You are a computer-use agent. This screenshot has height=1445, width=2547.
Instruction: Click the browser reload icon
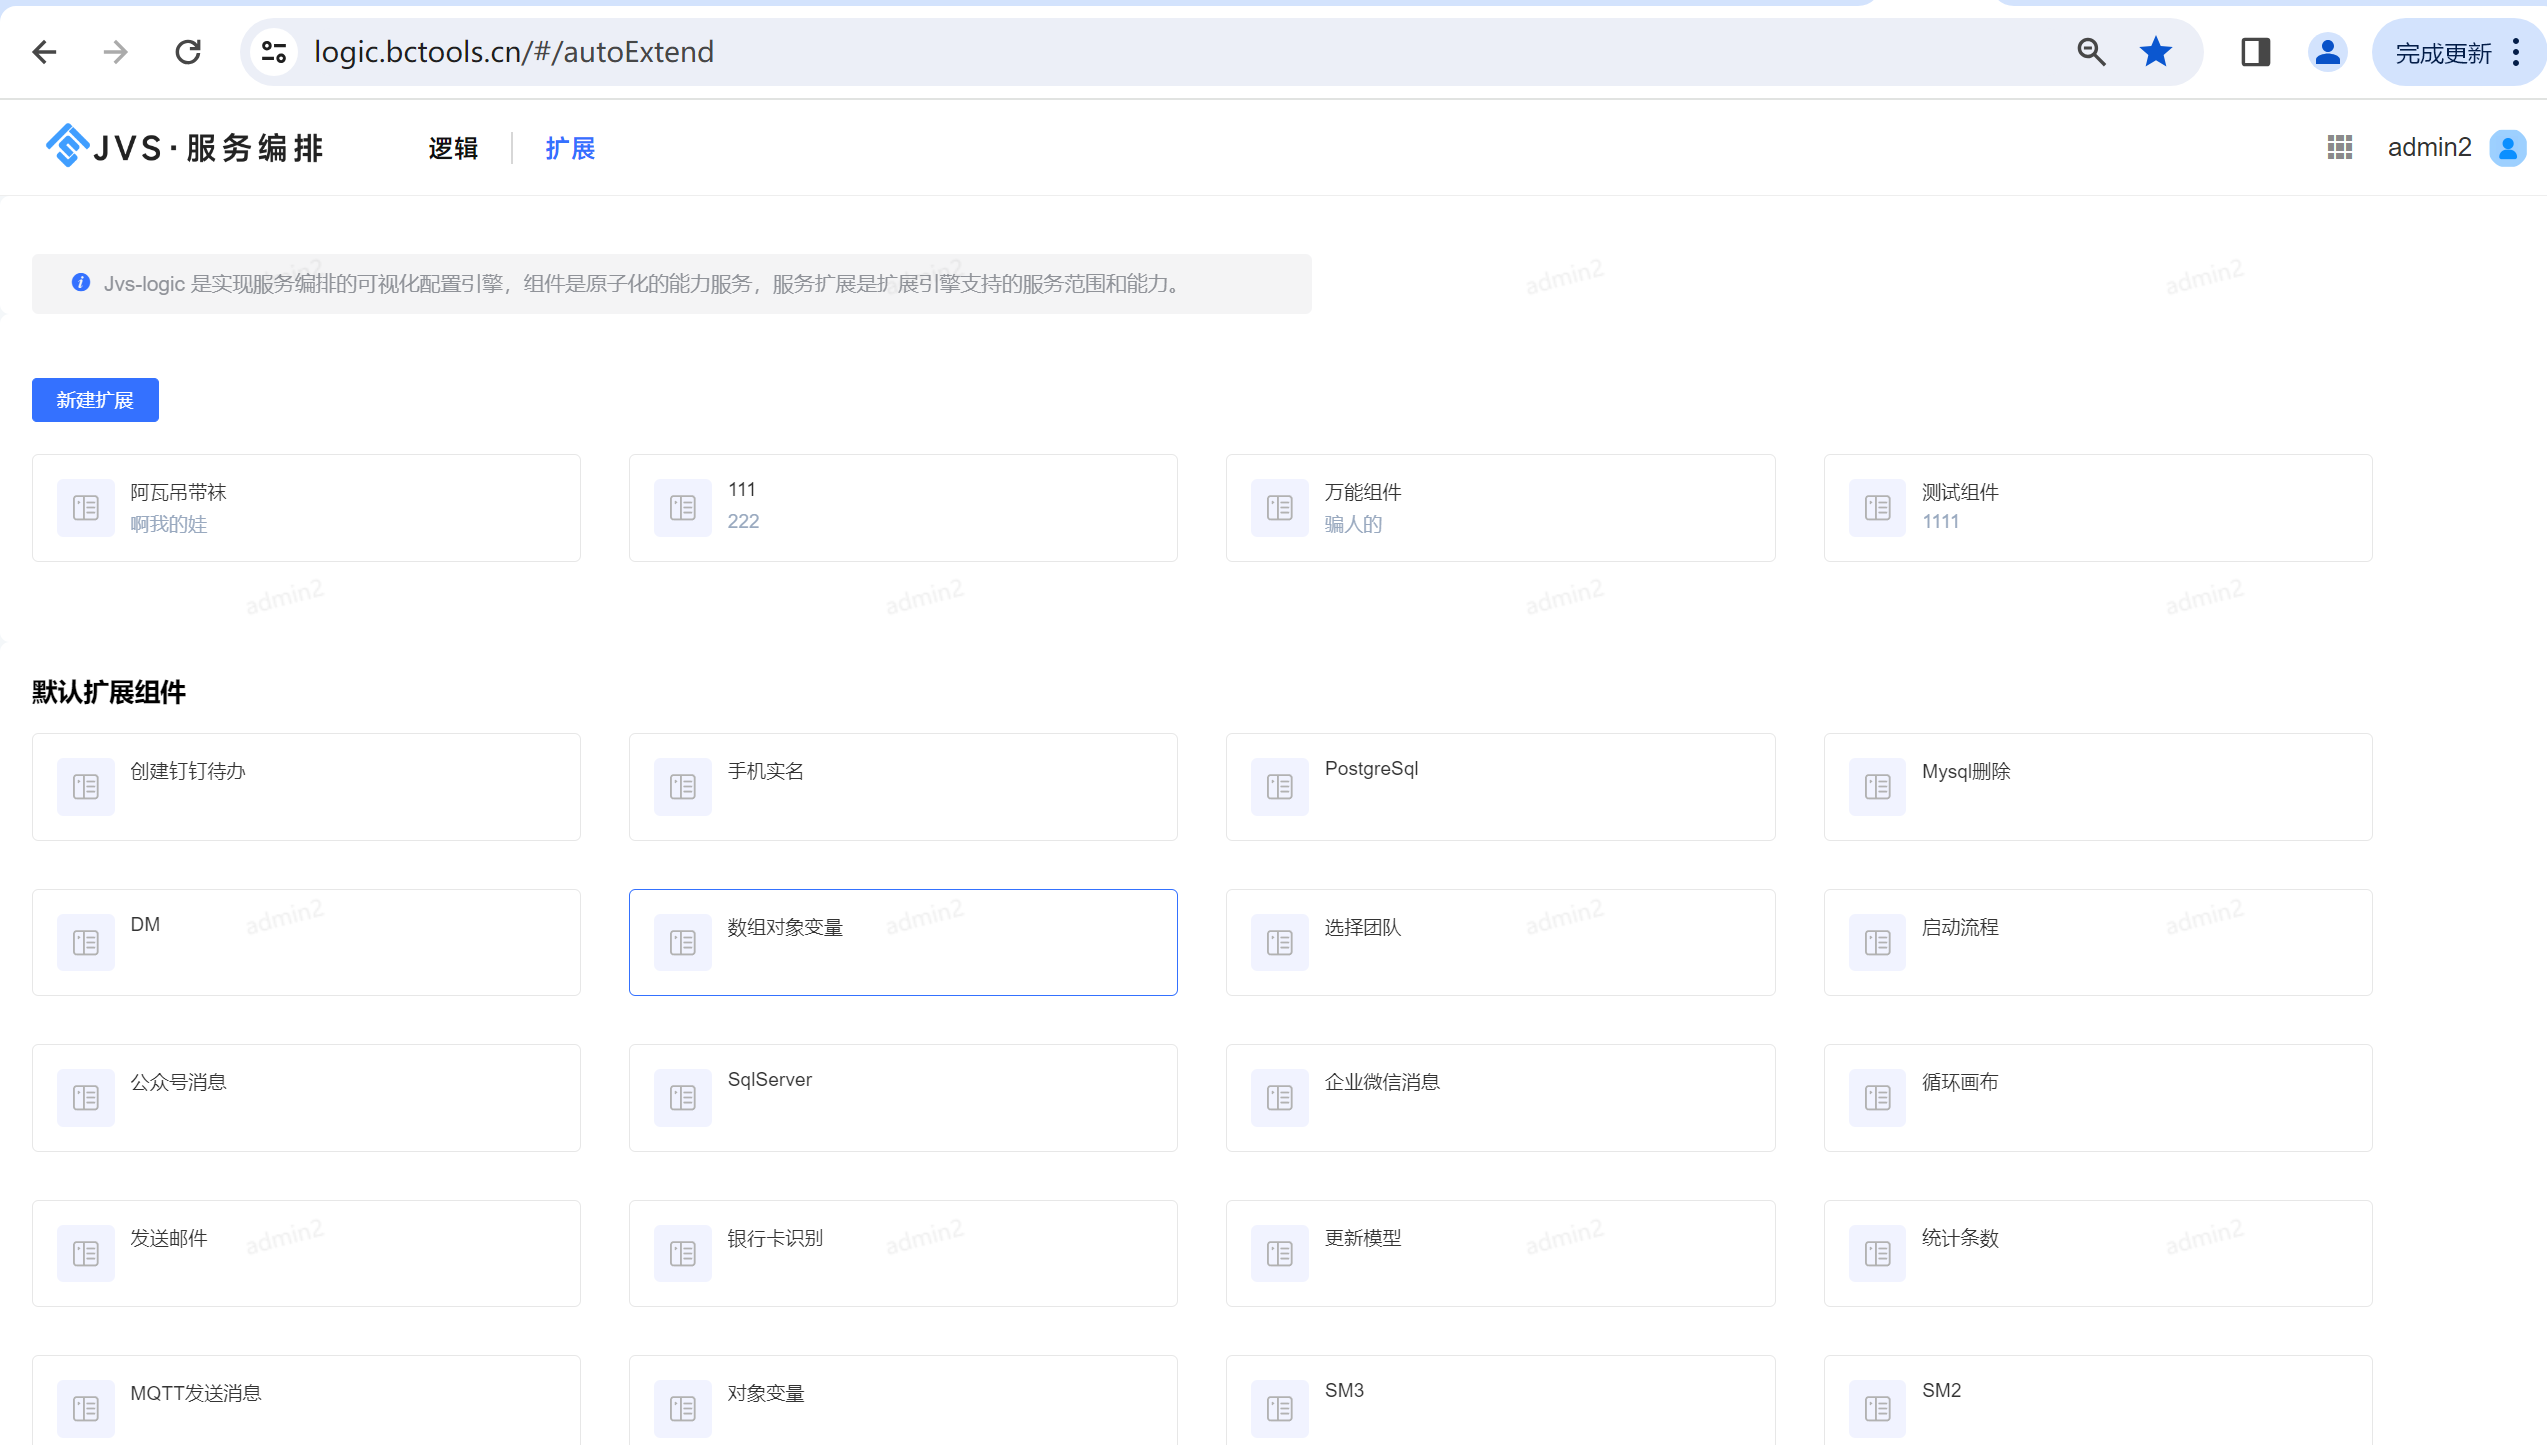pos(188,52)
